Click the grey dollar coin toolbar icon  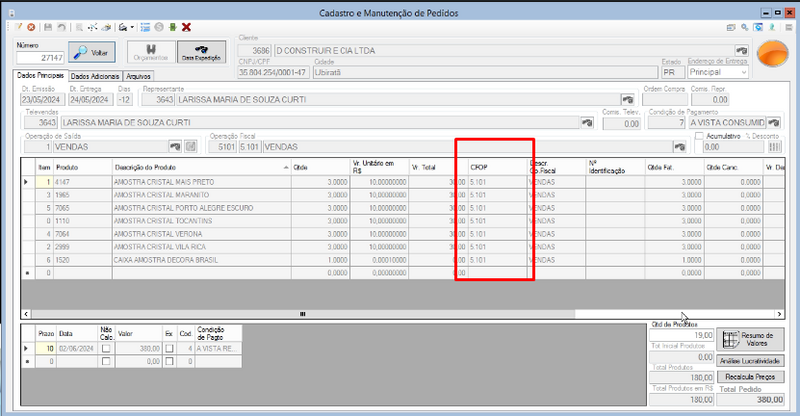pos(159,27)
